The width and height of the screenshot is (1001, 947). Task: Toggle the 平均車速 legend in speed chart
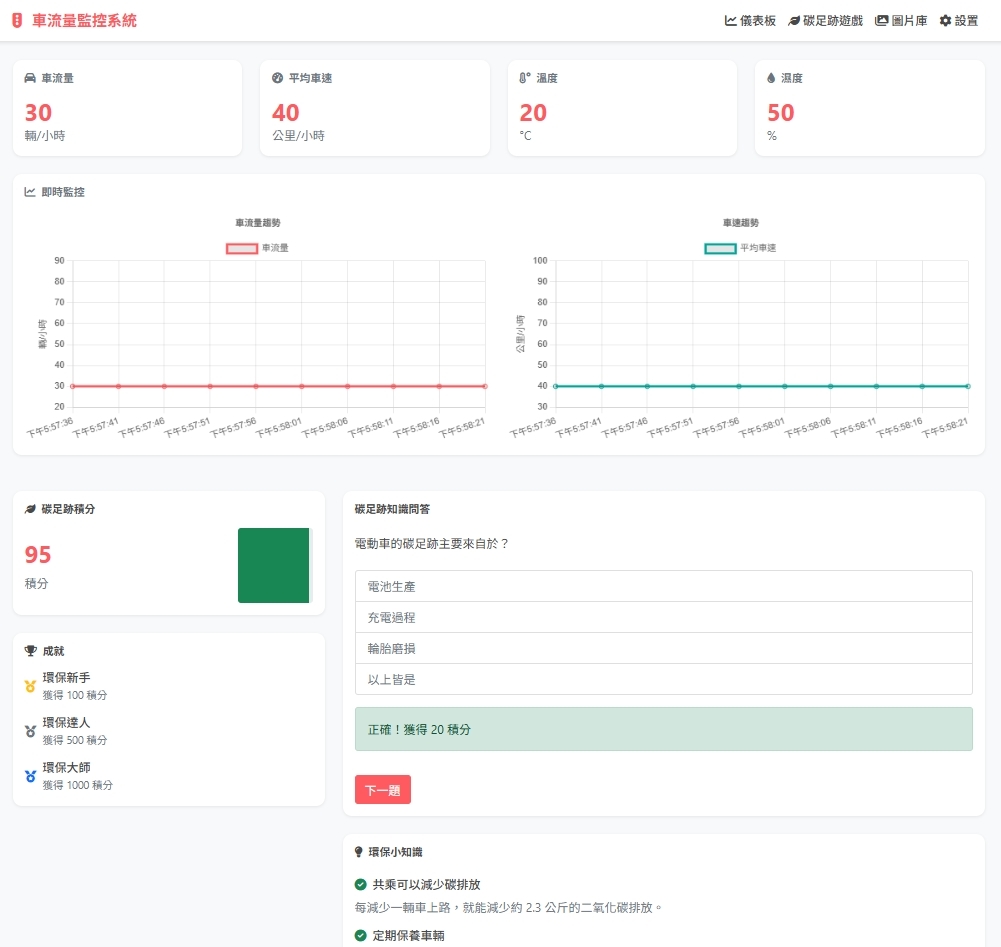[740, 248]
